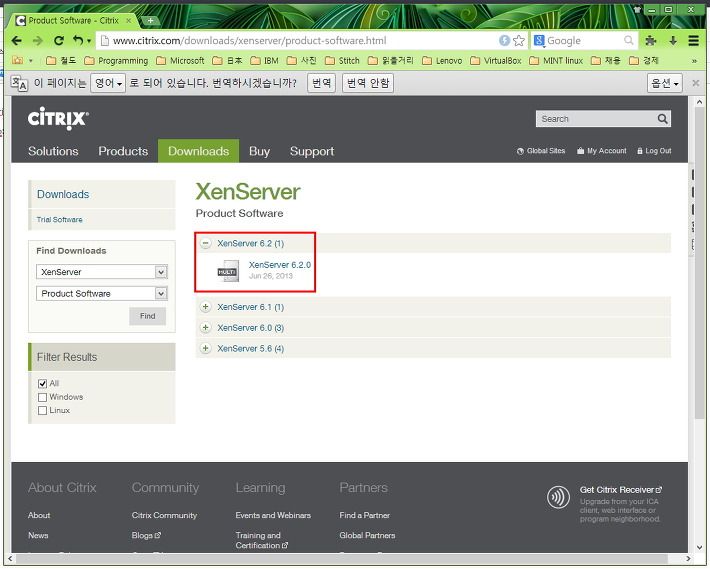Enable the Windows filter checkbox
This screenshot has width=710, height=569.
click(x=43, y=397)
